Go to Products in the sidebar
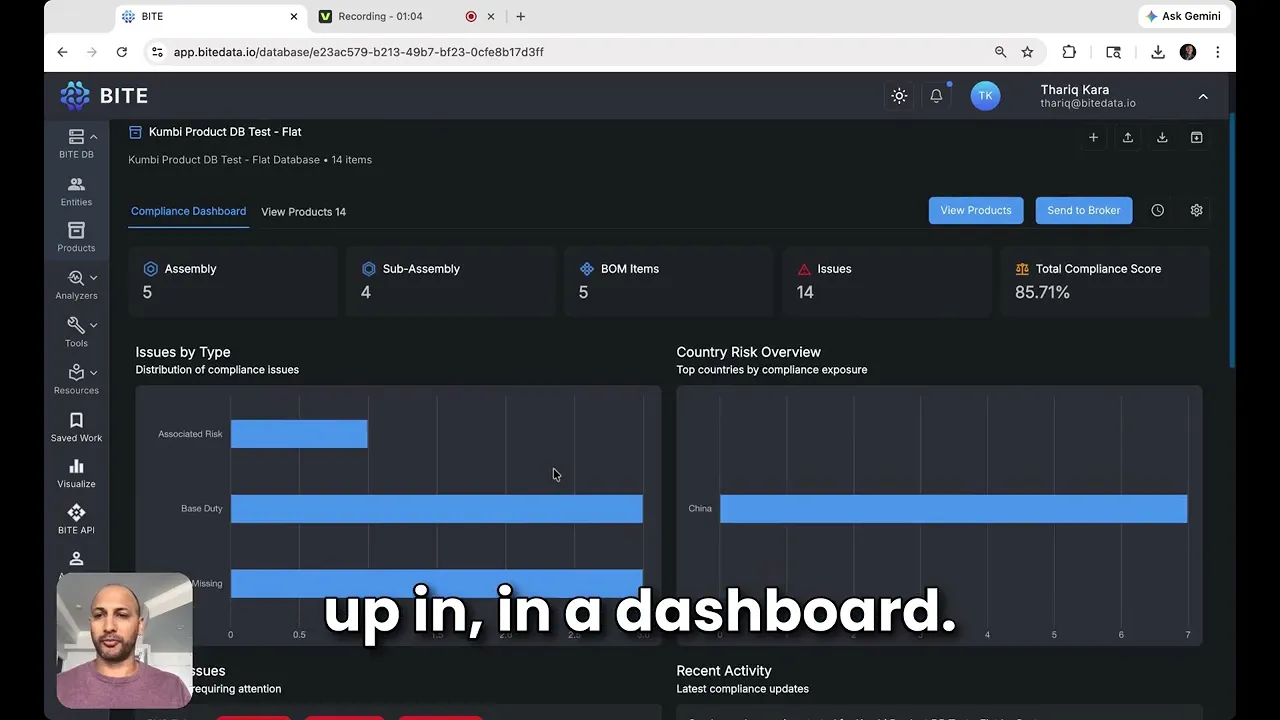Viewport: 1280px width, 720px height. point(76,238)
